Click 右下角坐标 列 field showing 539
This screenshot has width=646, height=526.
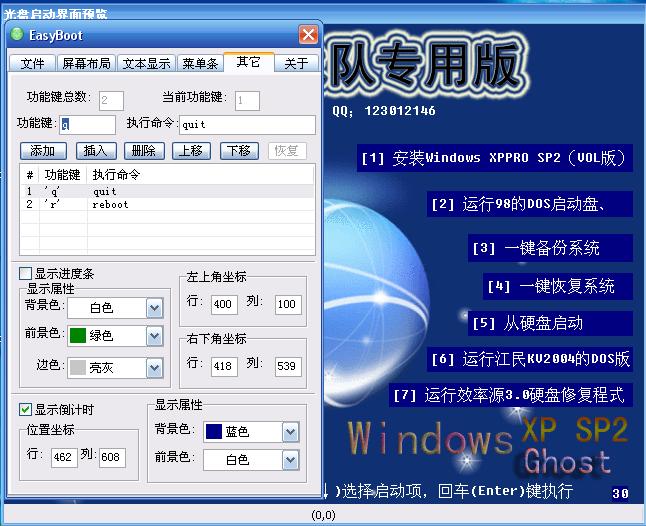coord(288,366)
